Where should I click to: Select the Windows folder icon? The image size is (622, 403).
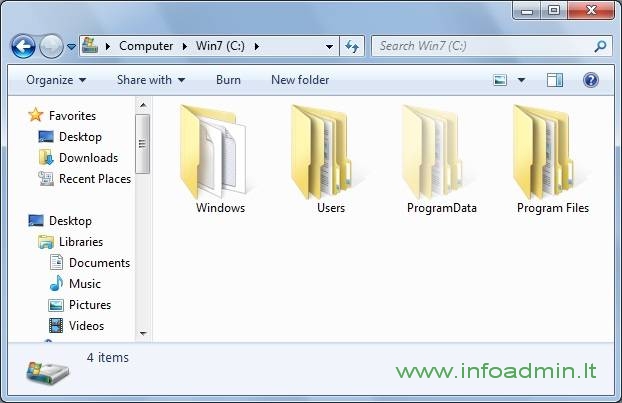[x=214, y=152]
